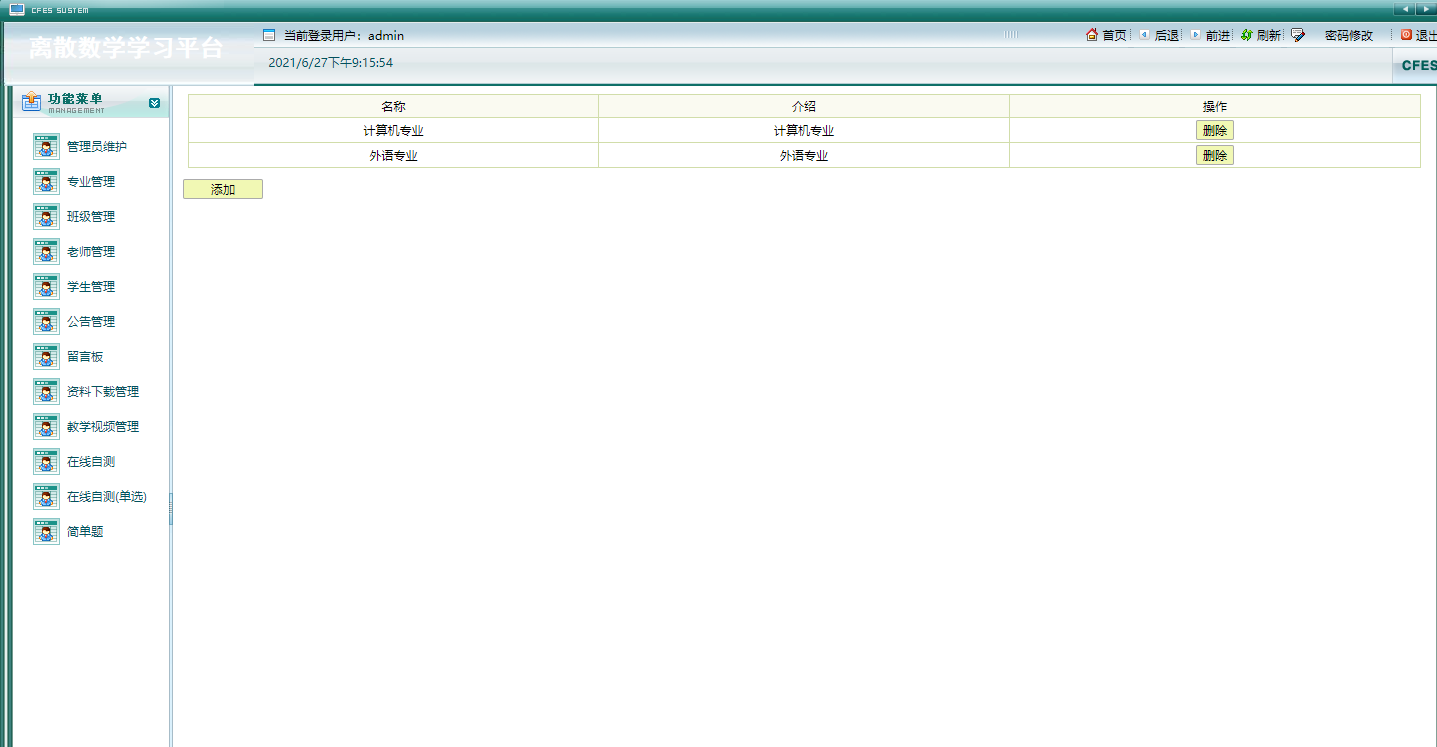Click the window icon before 当前登录用户
Image resolution: width=1437 pixels, height=747 pixels.
pos(269,35)
